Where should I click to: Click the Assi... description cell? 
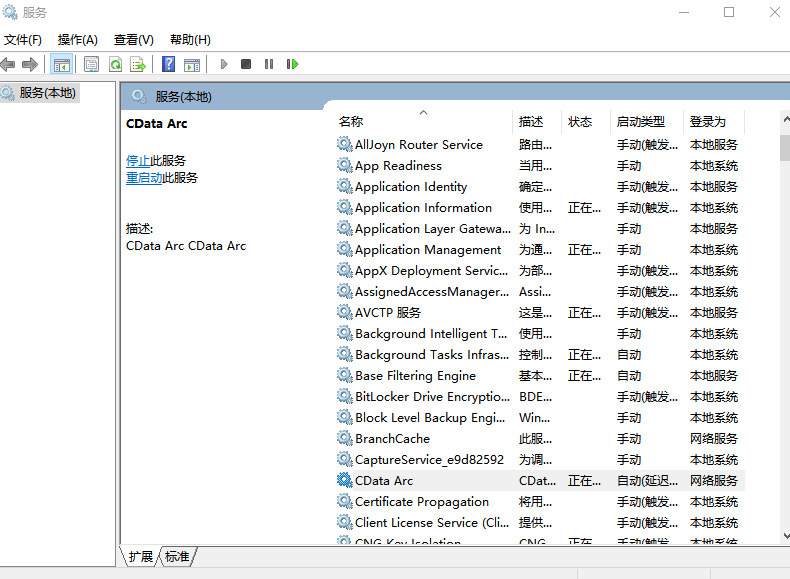pyautogui.click(x=535, y=291)
